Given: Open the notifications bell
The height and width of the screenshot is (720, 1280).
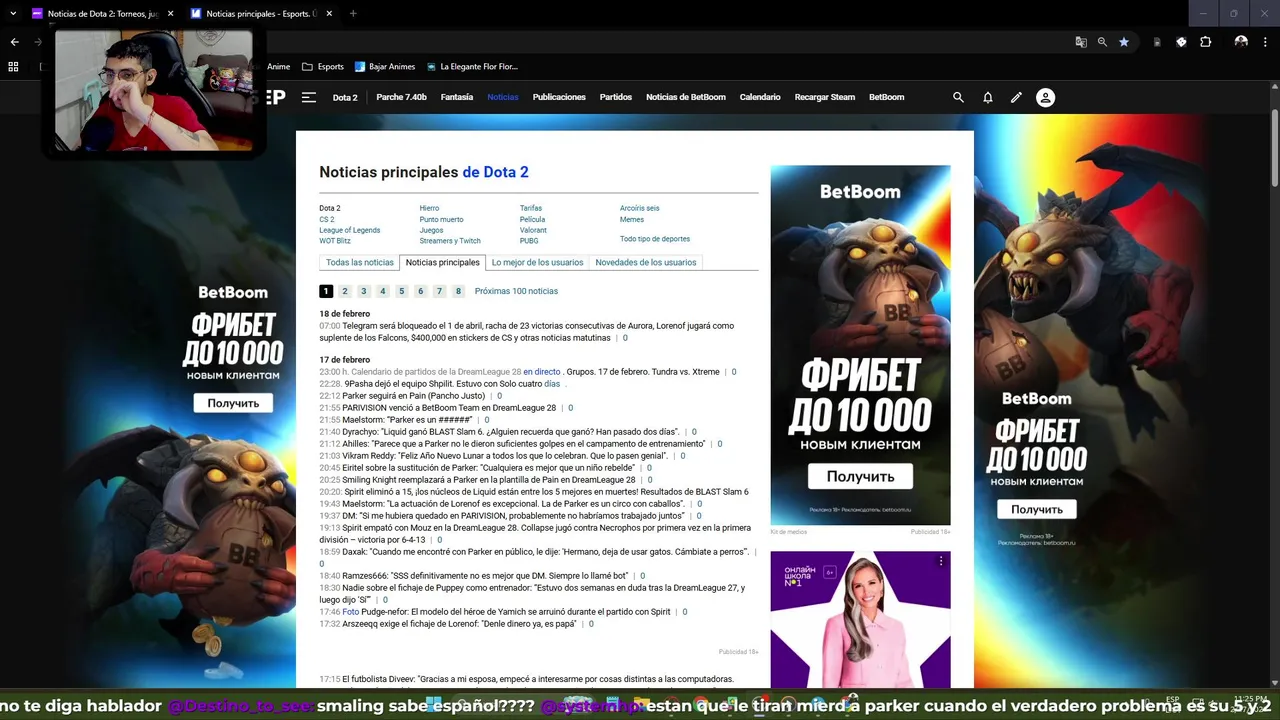Looking at the screenshot, I should point(987,97).
